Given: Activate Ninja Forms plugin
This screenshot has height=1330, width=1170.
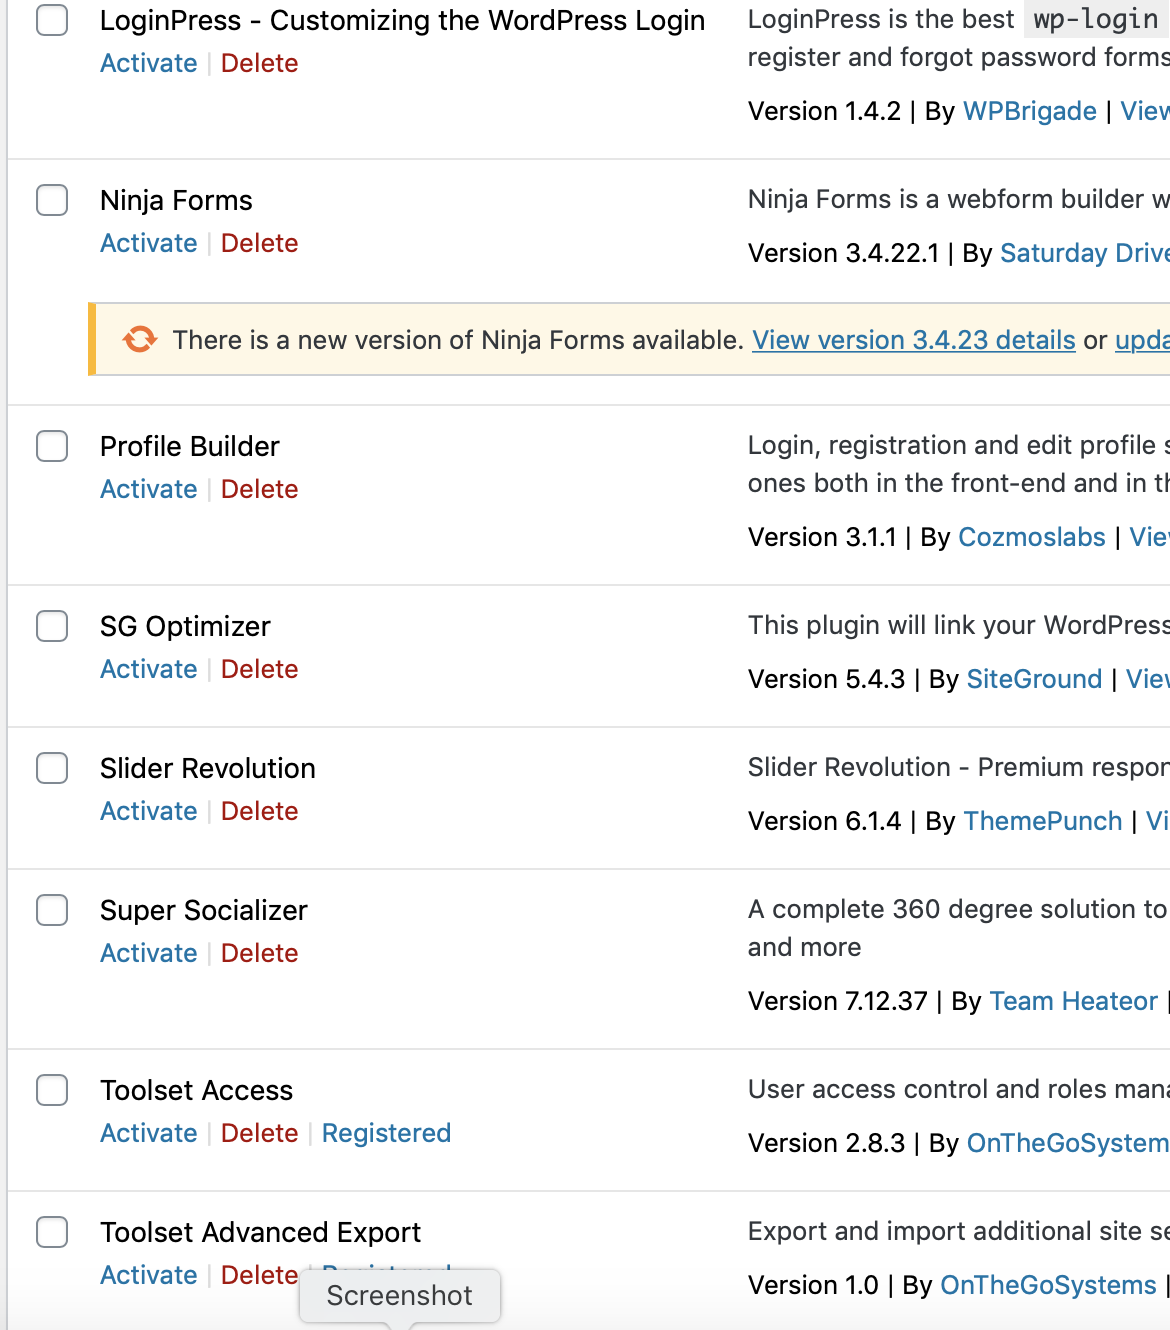Looking at the screenshot, I should [x=149, y=243].
